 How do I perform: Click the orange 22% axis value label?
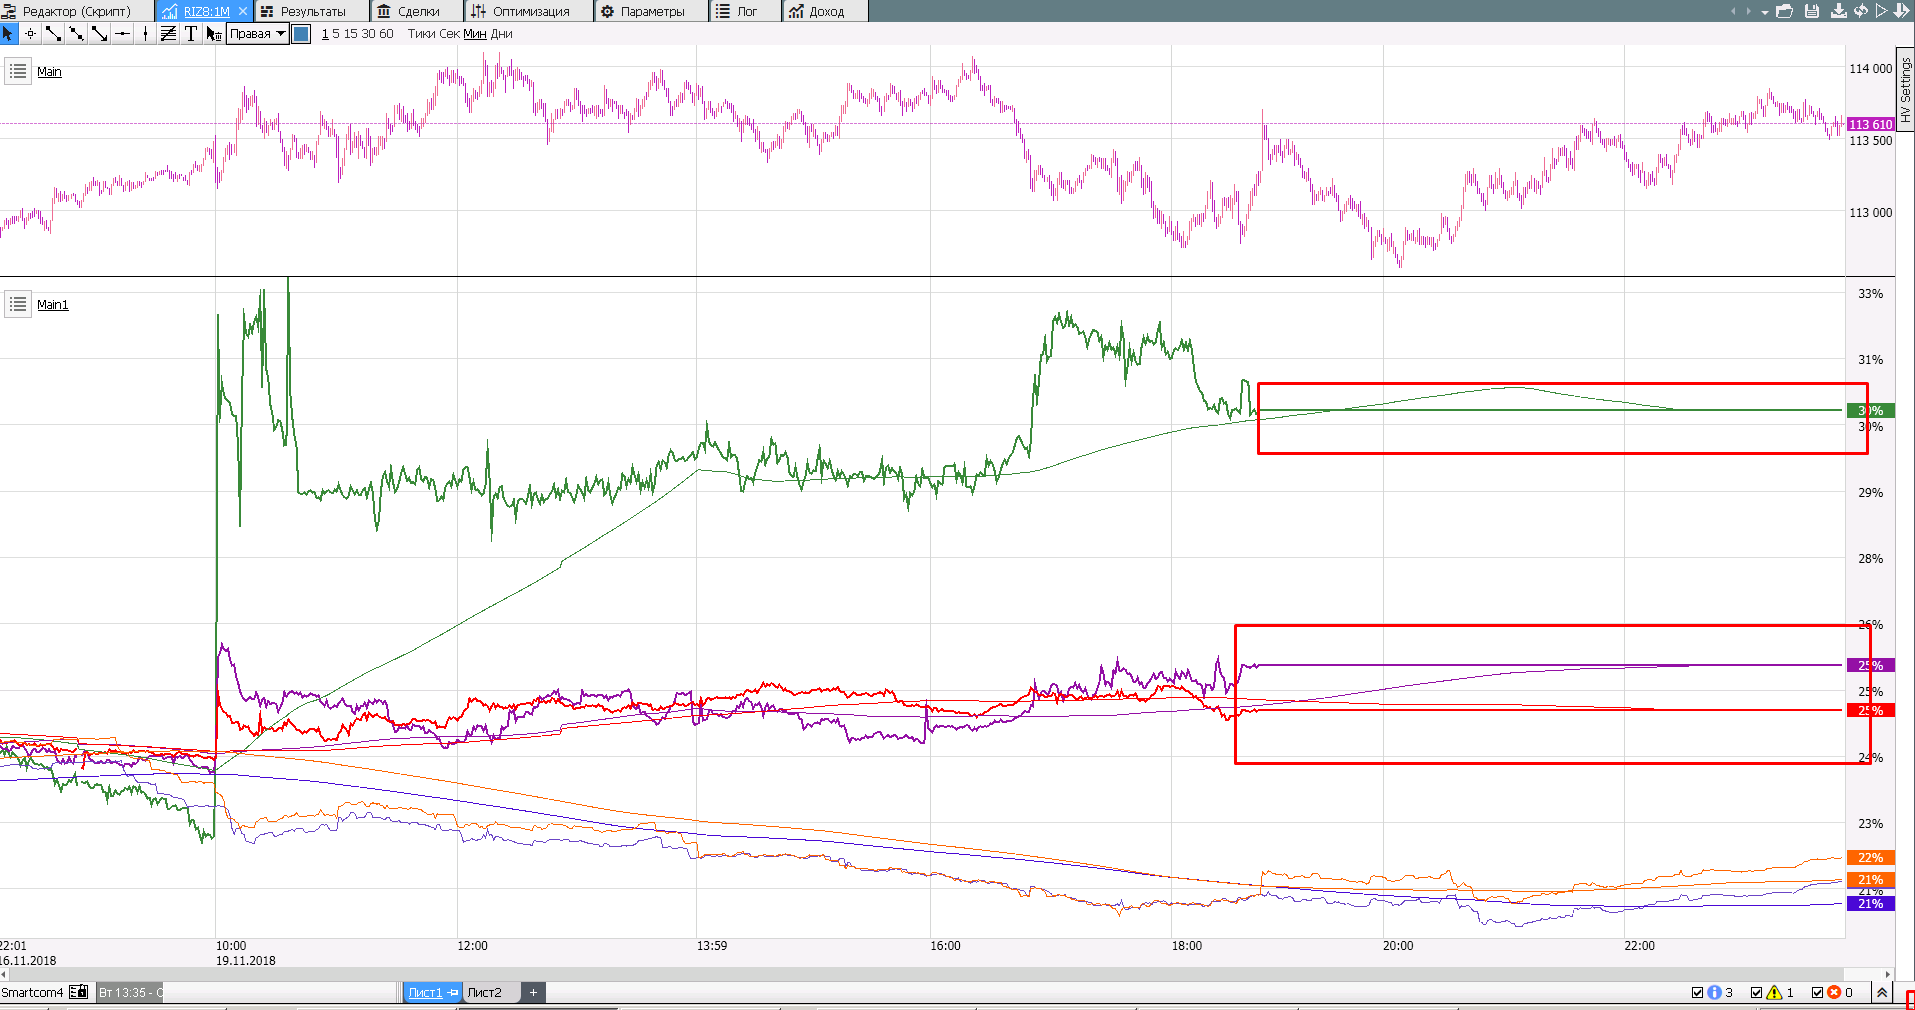(x=1870, y=857)
